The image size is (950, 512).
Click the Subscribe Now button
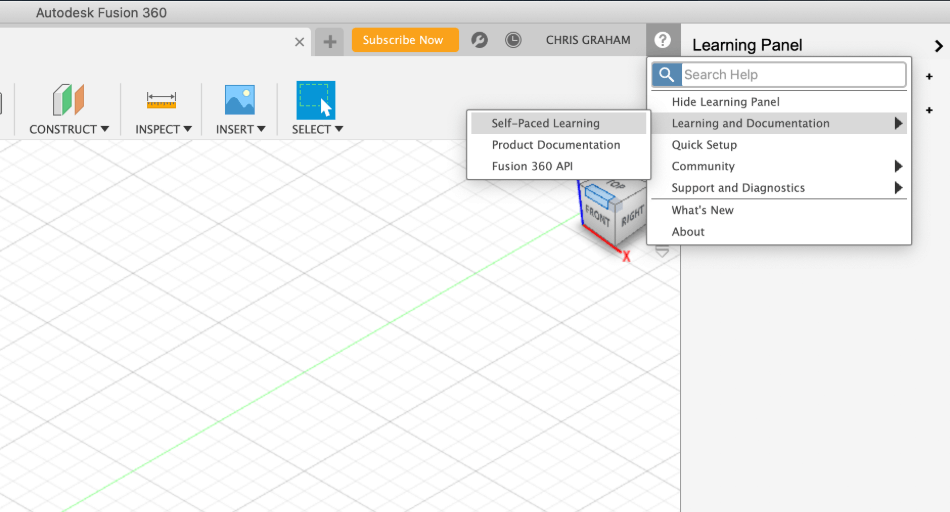pos(405,40)
